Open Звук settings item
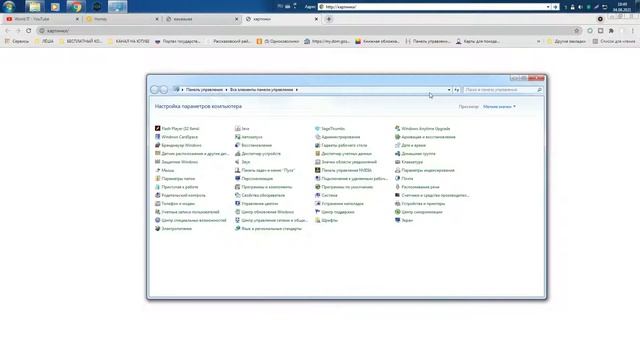640x360 pixels. click(x=242, y=162)
